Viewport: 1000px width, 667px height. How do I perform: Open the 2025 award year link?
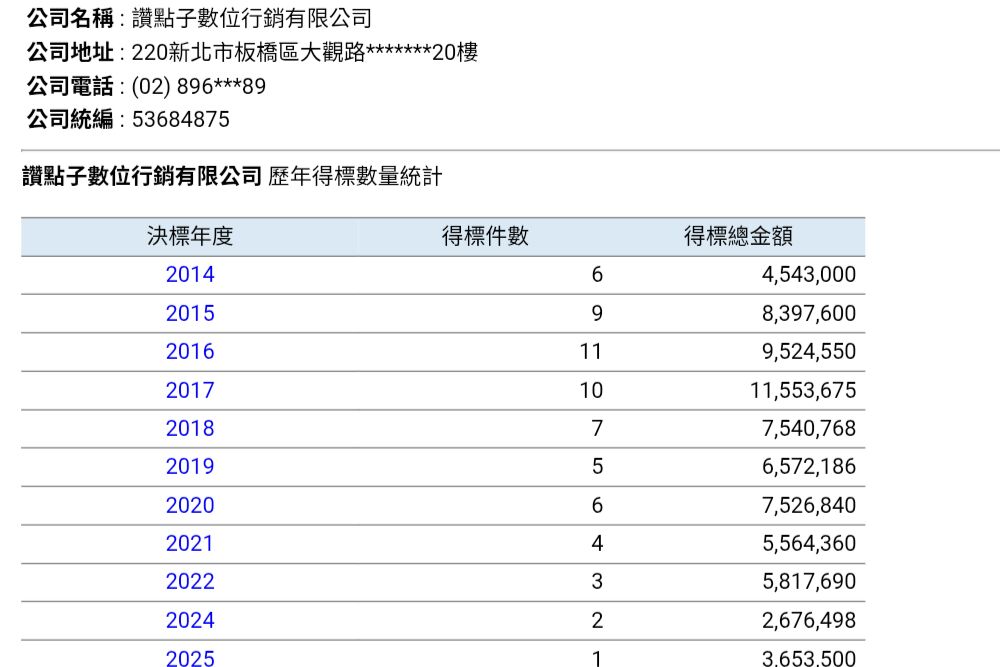[190, 657]
